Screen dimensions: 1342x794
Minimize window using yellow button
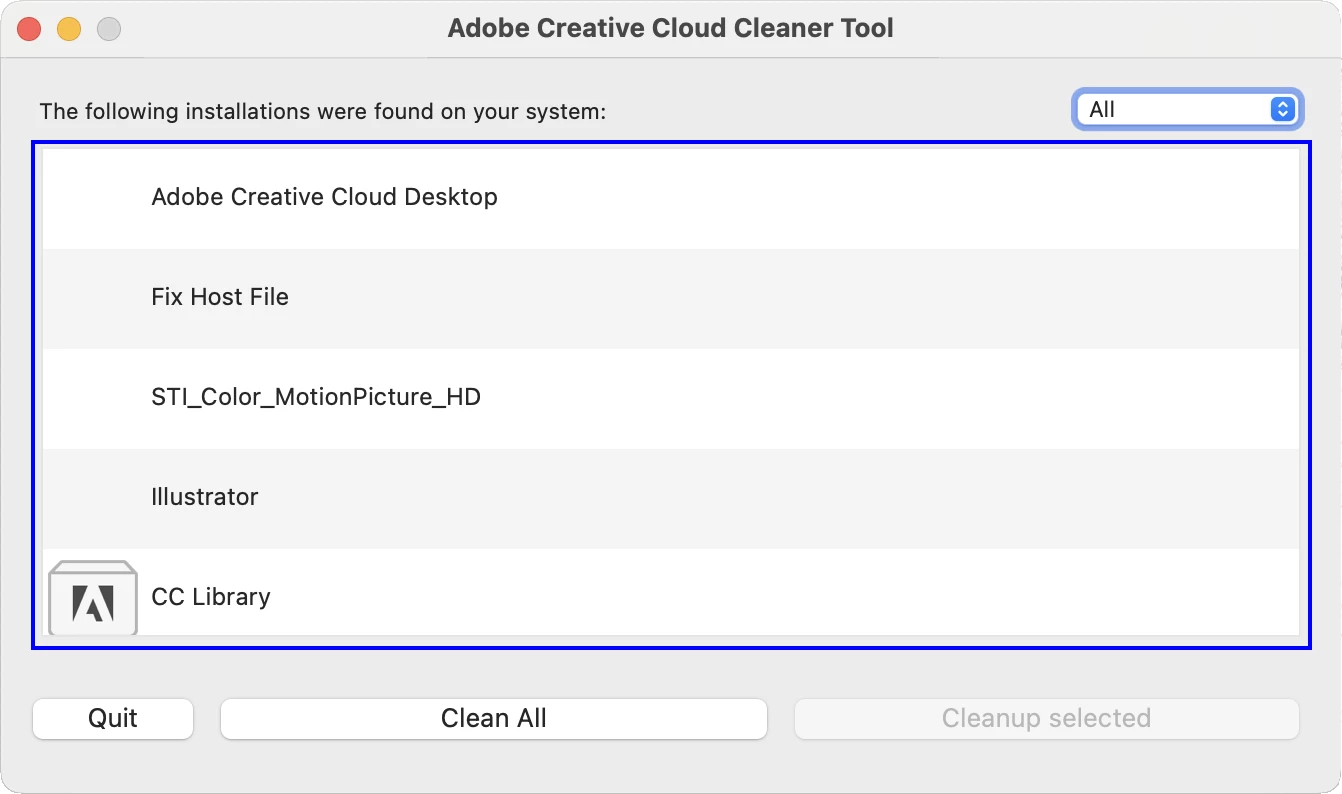point(69,29)
